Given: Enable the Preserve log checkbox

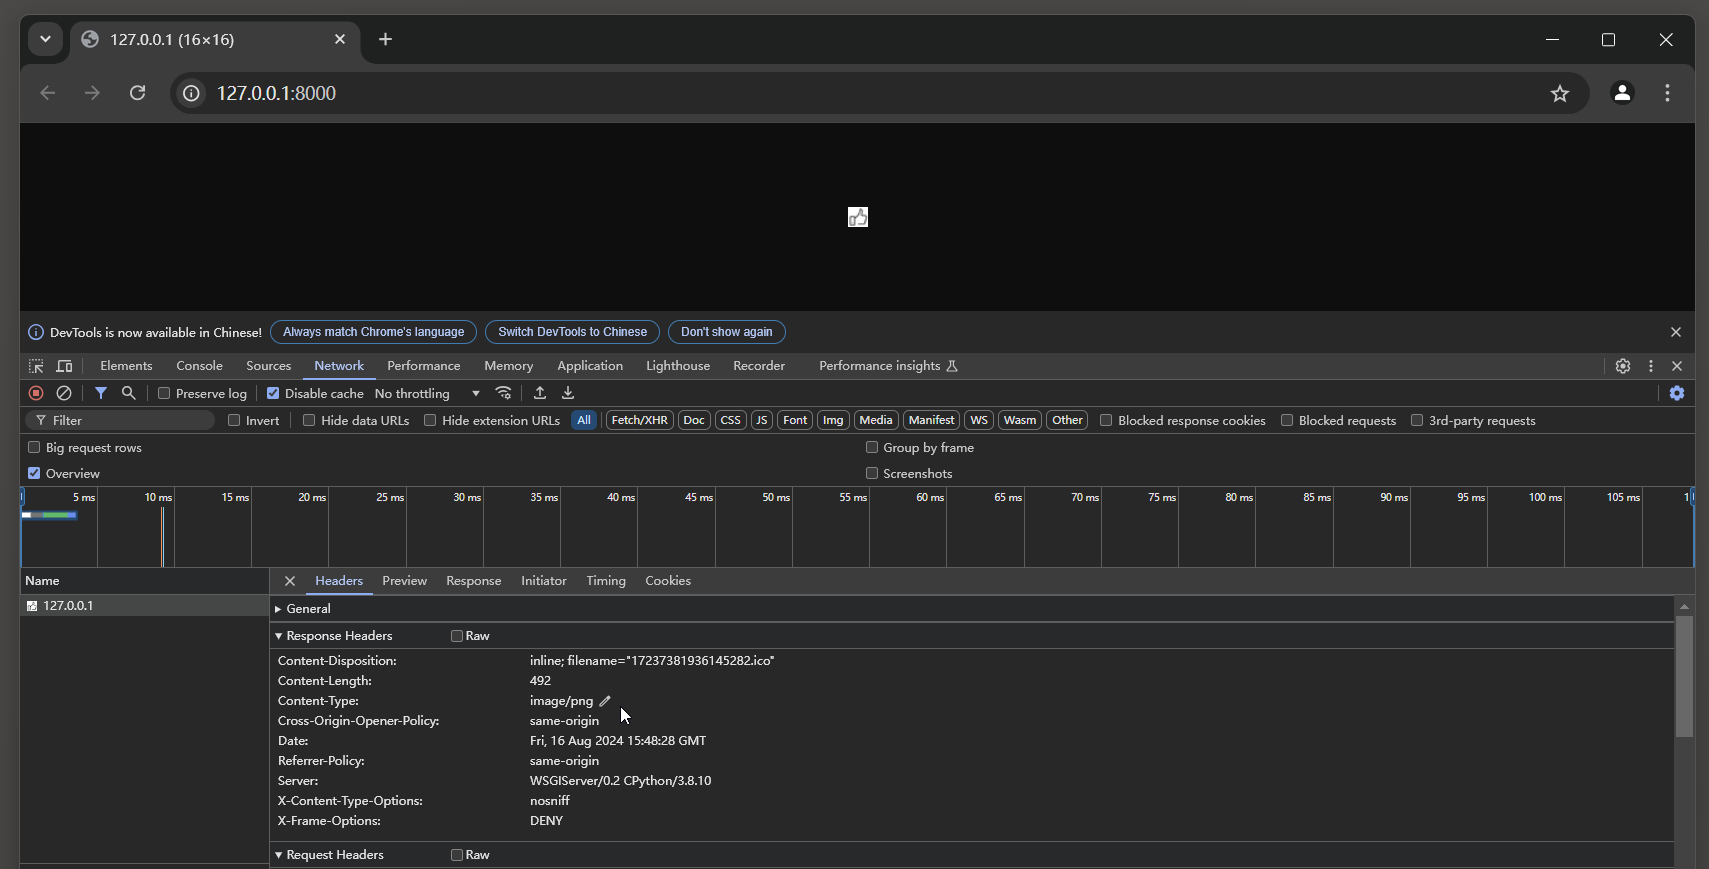Looking at the screenshot, I should 164,393.
